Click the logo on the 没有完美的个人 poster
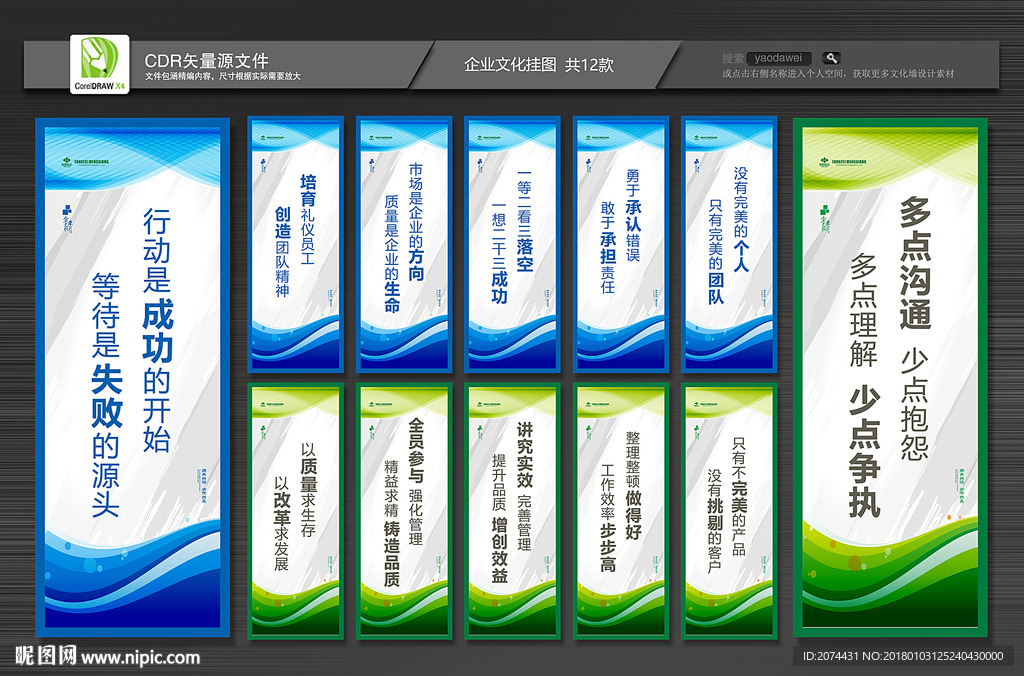Image resolution: width=1024 pixels, height=676 pixels. [x=698, y=137]
